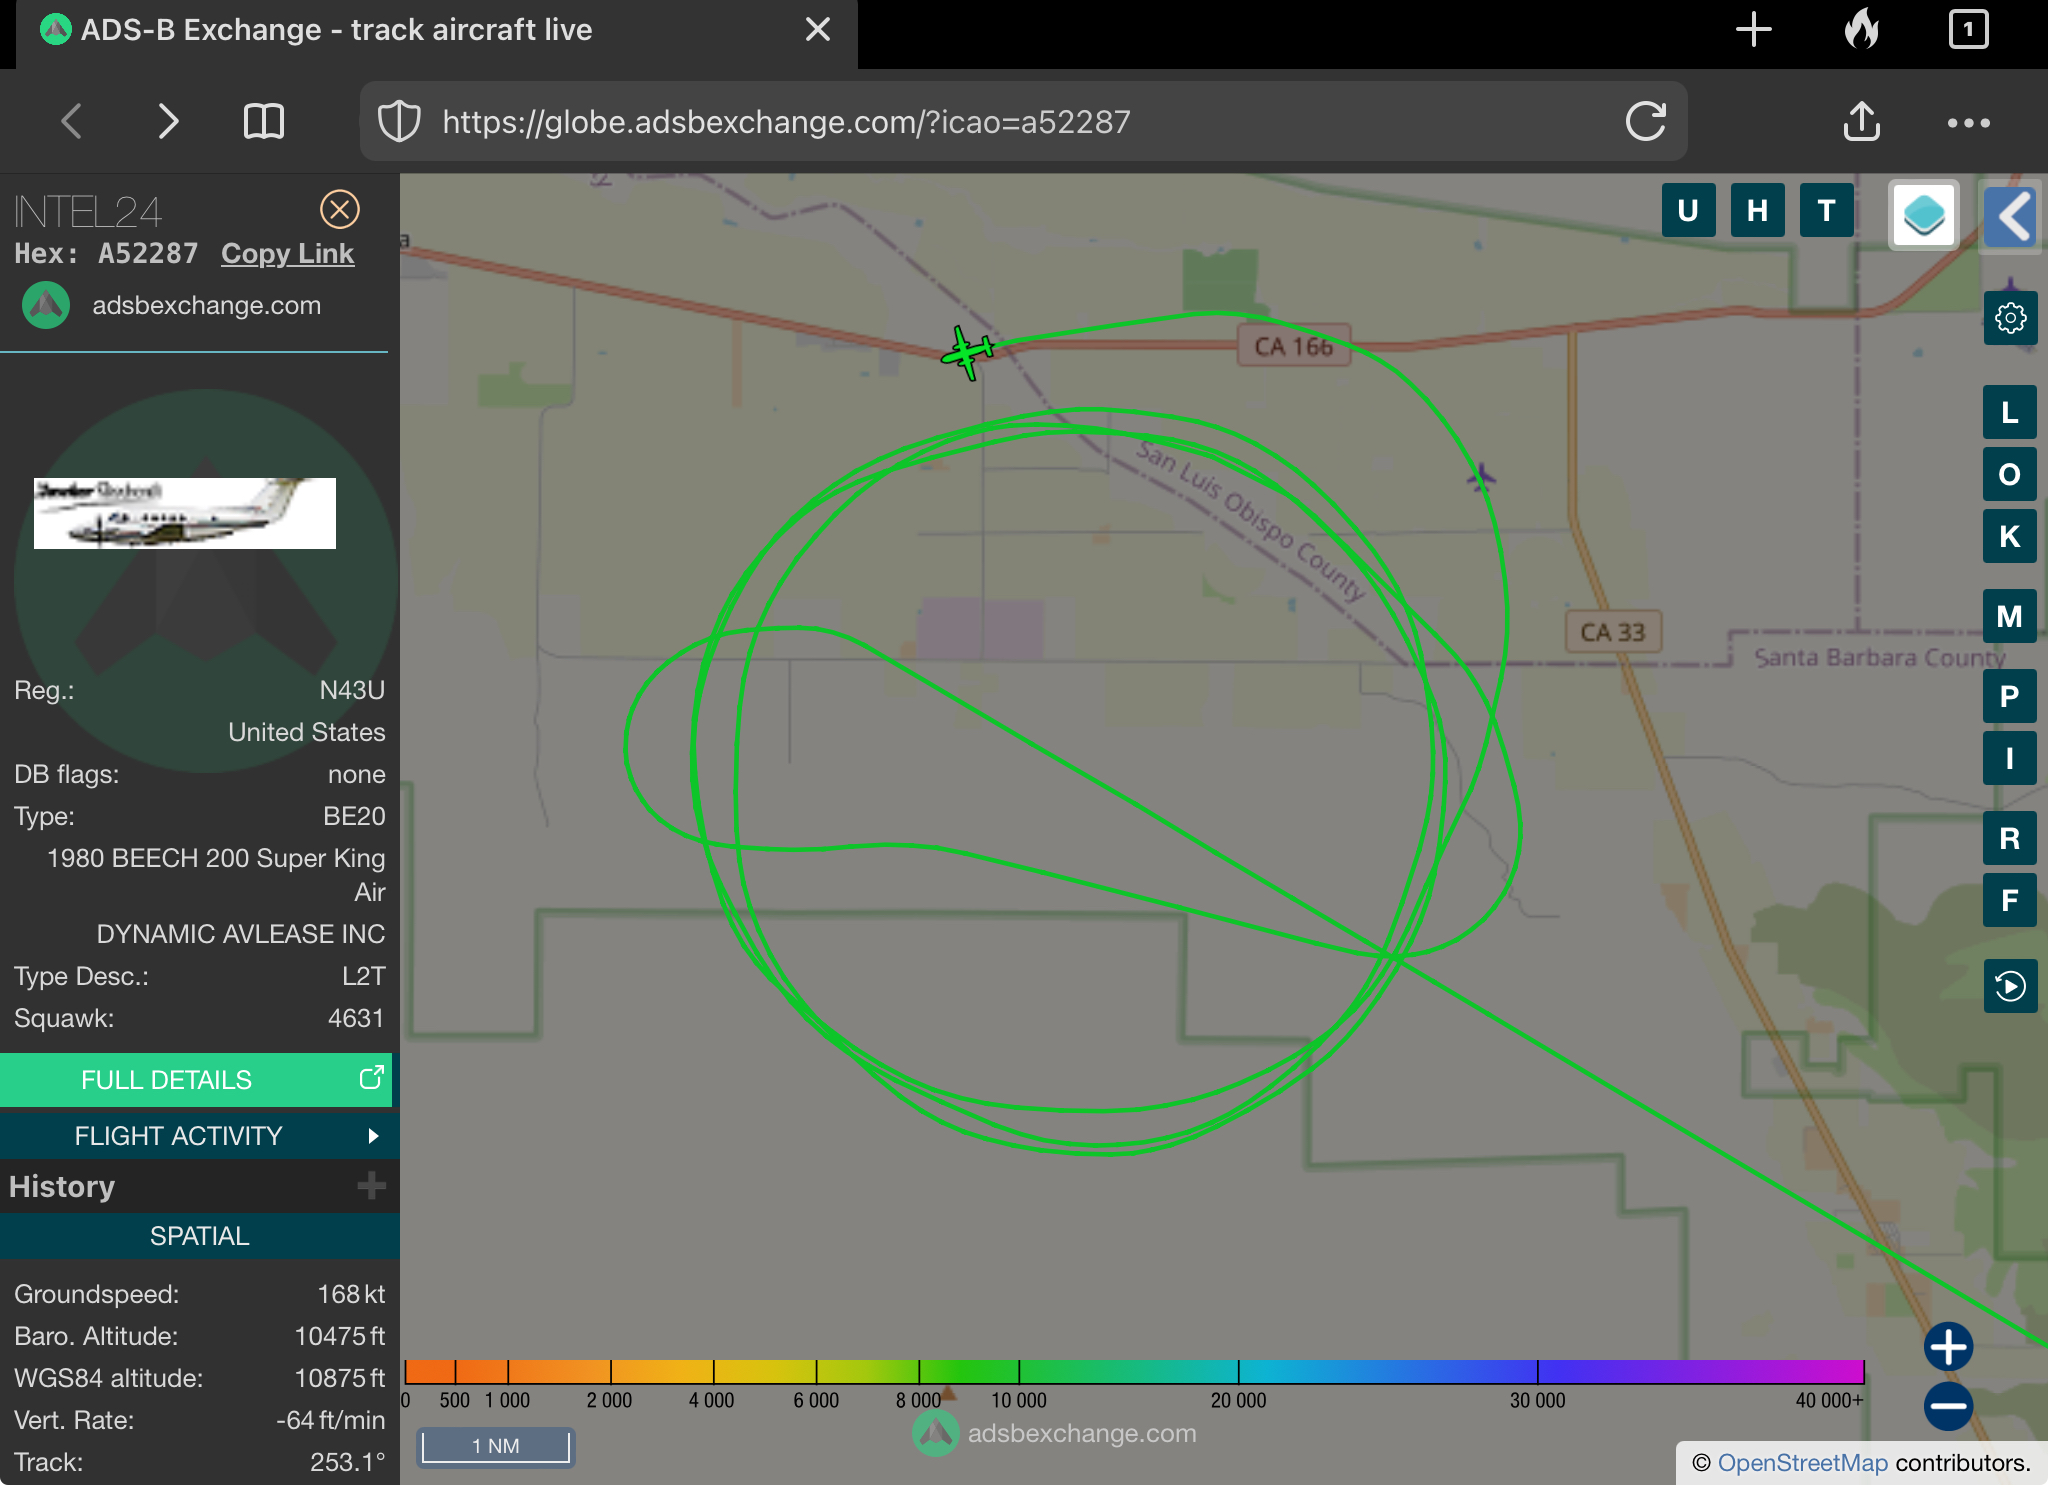Image resolution: width=2048 pixels, height=1485 pixels.
Task: Go forward in browser history
Action: 168,122
